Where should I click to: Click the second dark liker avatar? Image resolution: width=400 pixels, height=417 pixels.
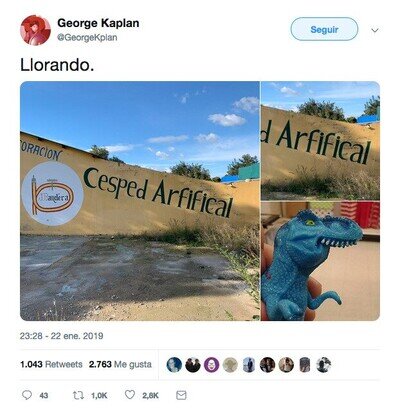193,365
